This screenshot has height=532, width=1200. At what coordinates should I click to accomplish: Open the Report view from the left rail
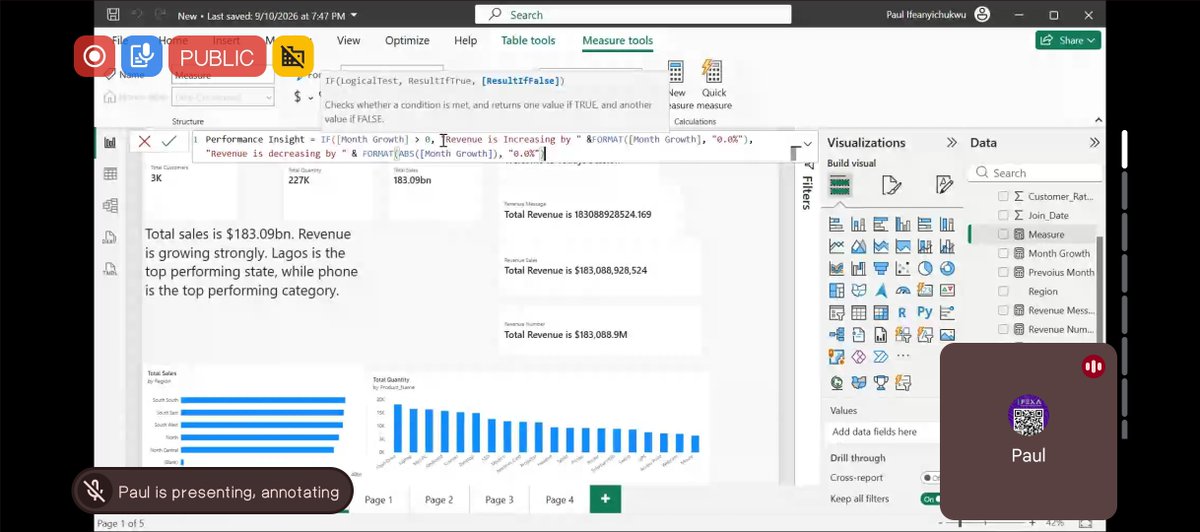click(110, 142)
